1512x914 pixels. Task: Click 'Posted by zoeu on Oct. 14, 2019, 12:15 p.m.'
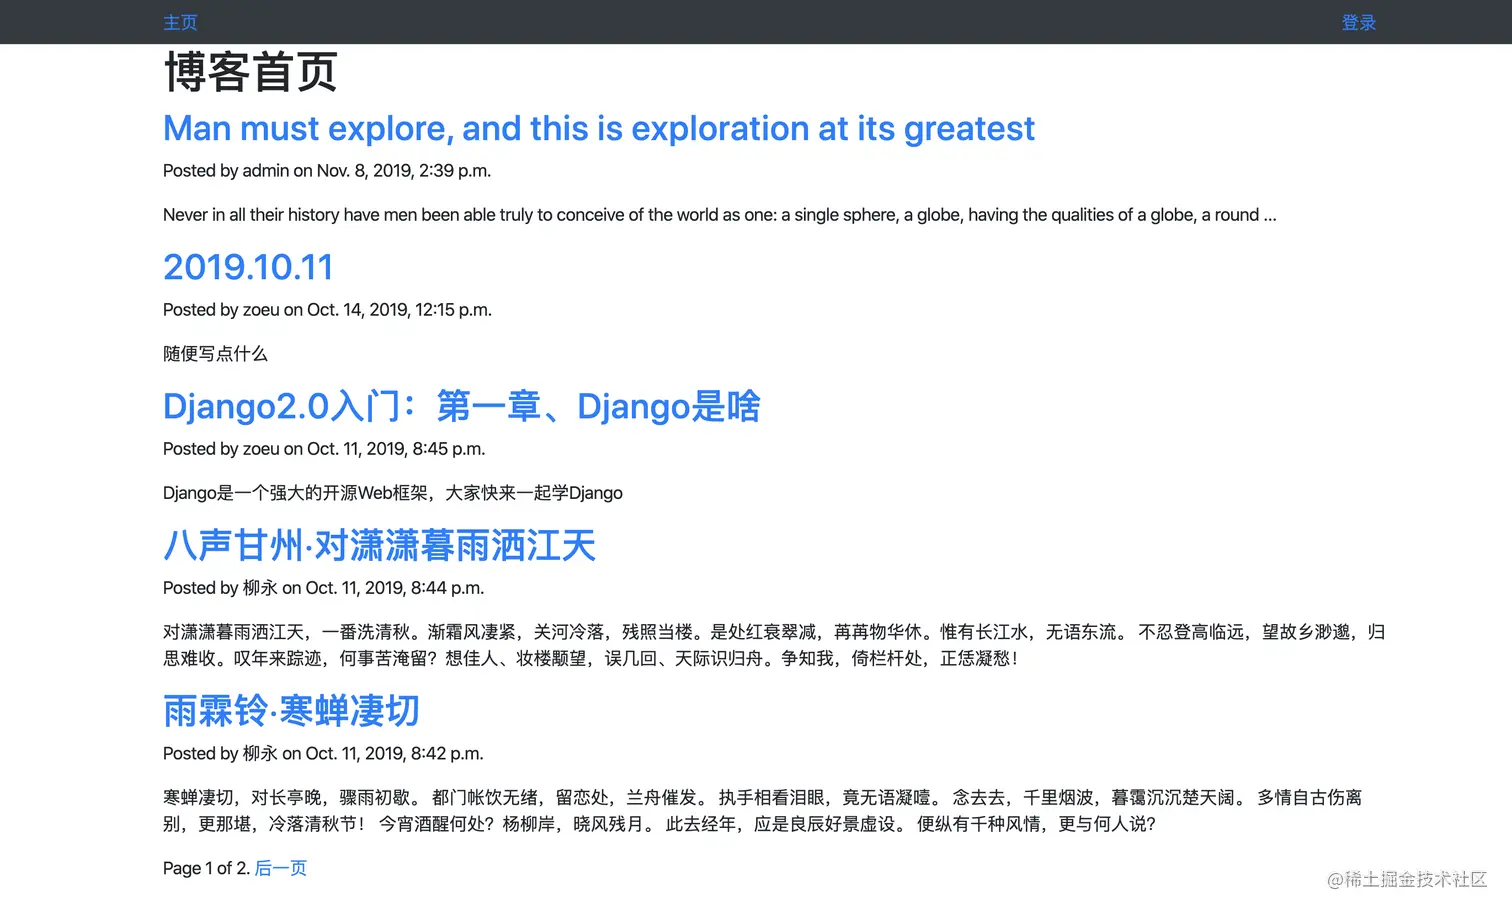327,310
